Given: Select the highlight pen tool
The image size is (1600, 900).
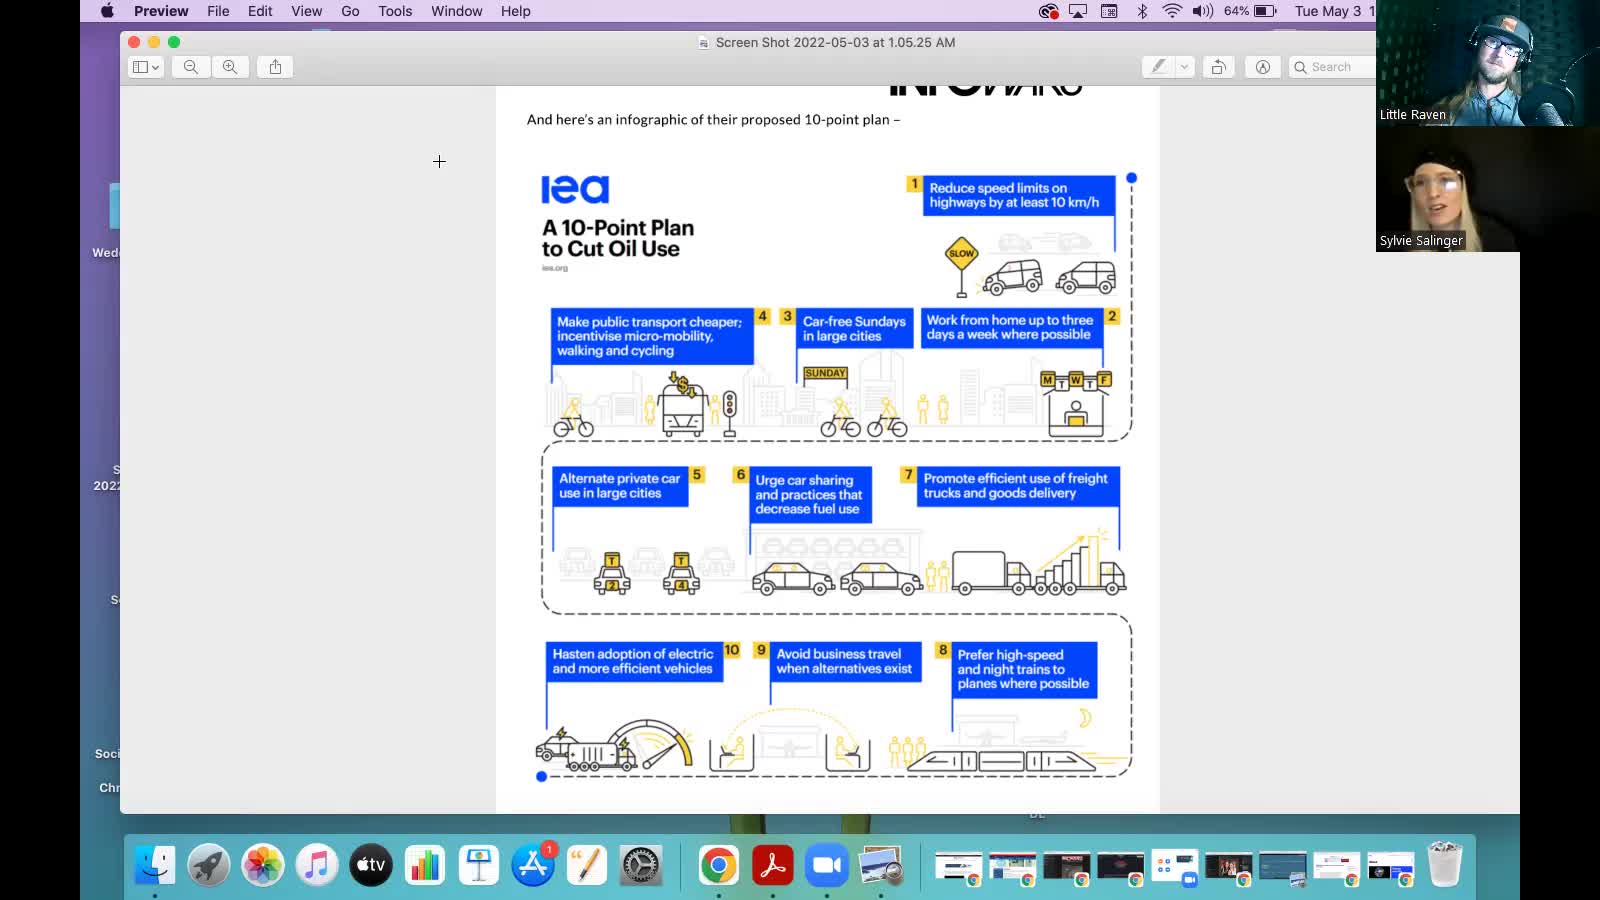Looking at the screenshot, I should coord(1158,67).
